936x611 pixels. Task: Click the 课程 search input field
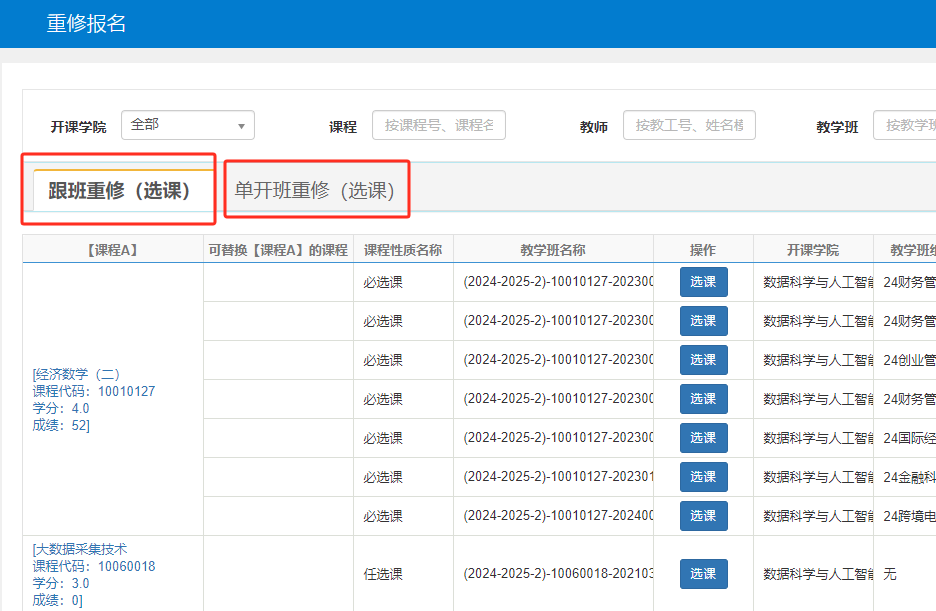[439, 125]
